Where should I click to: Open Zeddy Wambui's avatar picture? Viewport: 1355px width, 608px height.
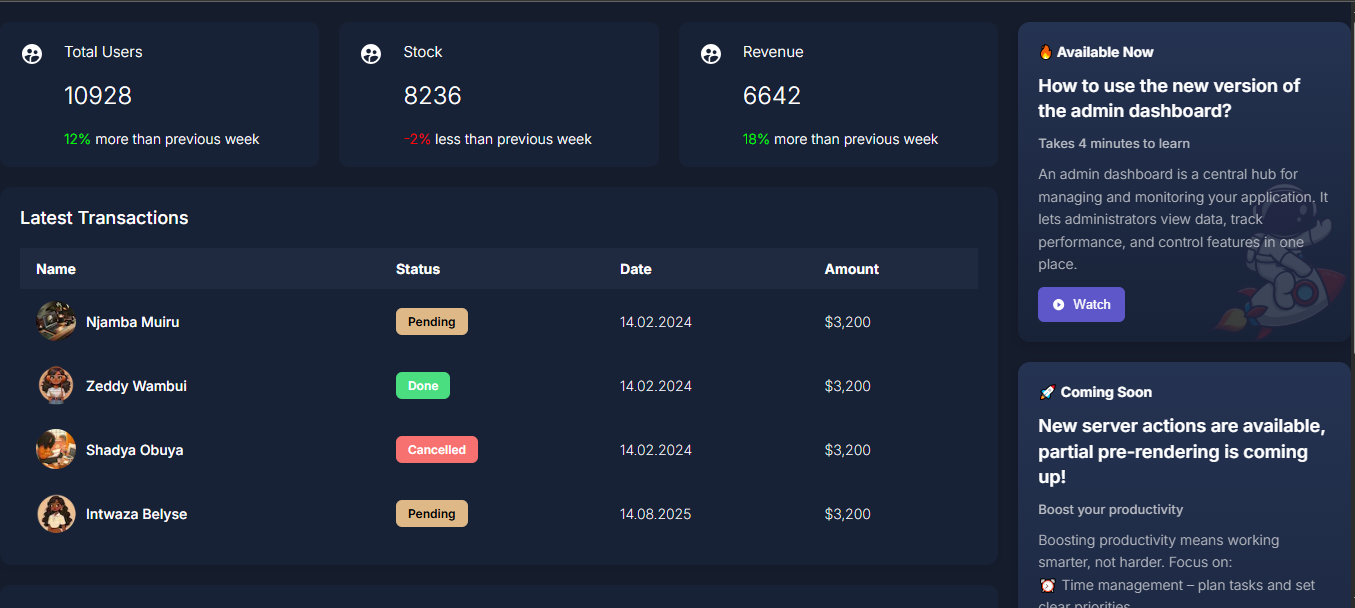click(56, 386)
